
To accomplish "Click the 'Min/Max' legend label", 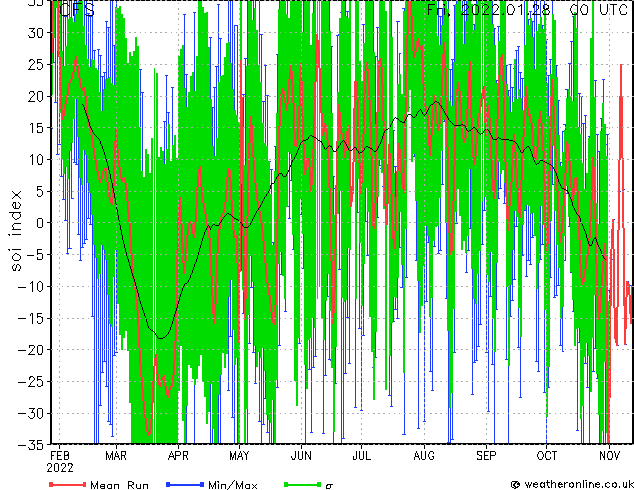I will pyautogui.click(x=232, y=485).
